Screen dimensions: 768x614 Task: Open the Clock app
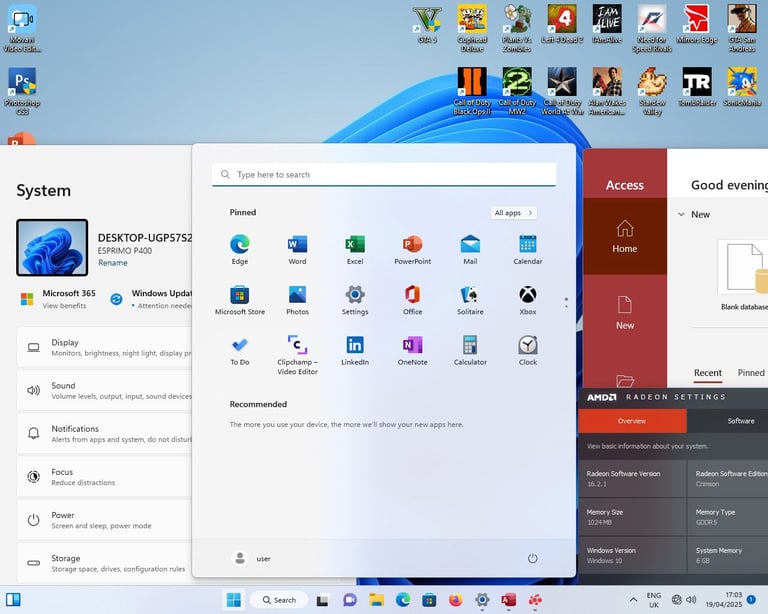pos(528,350)
